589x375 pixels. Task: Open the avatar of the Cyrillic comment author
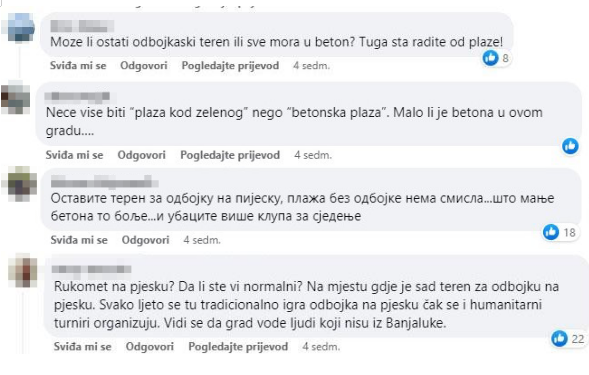pos(22,184)
